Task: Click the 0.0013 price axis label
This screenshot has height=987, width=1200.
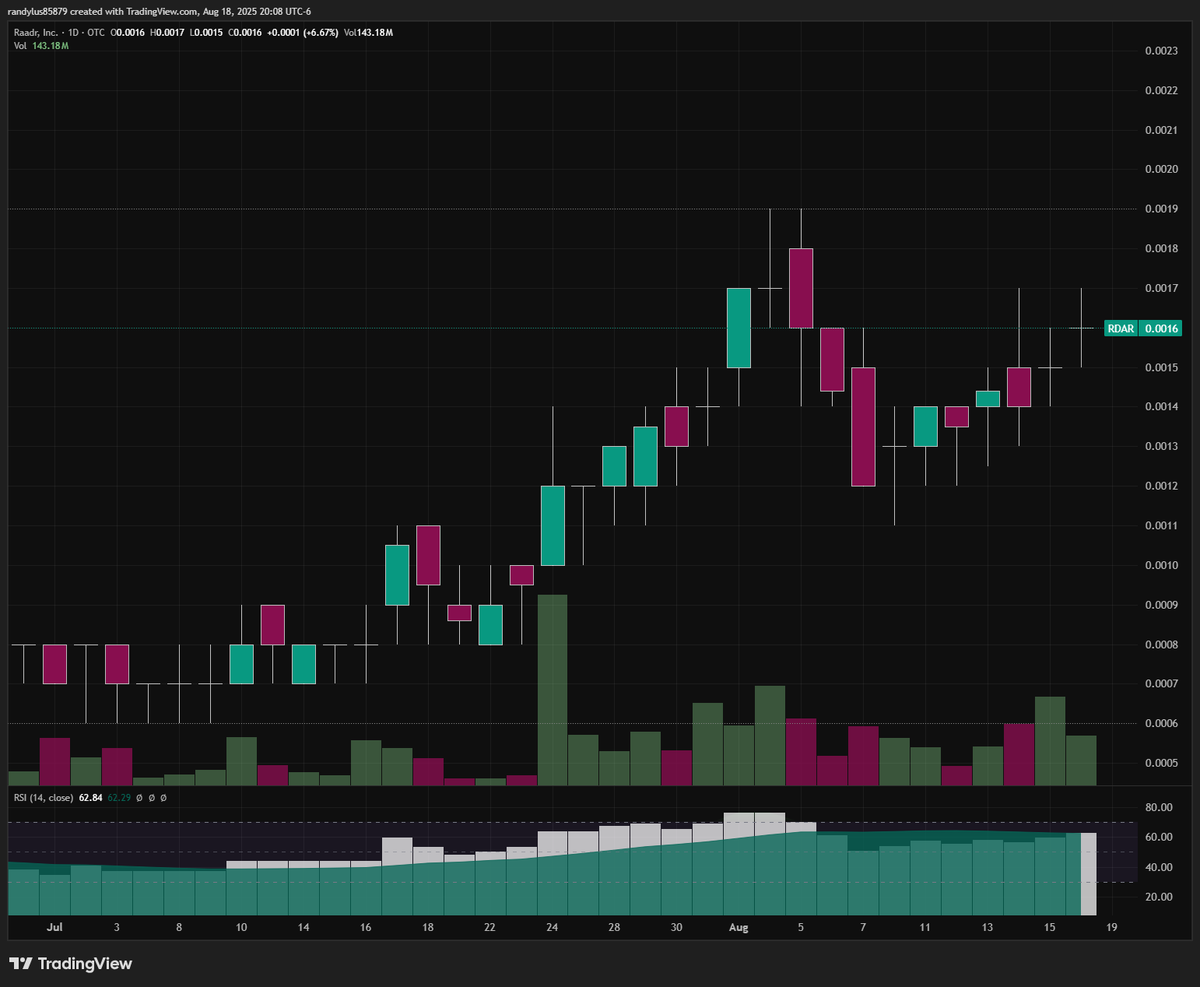Action: coord(1160,446)
